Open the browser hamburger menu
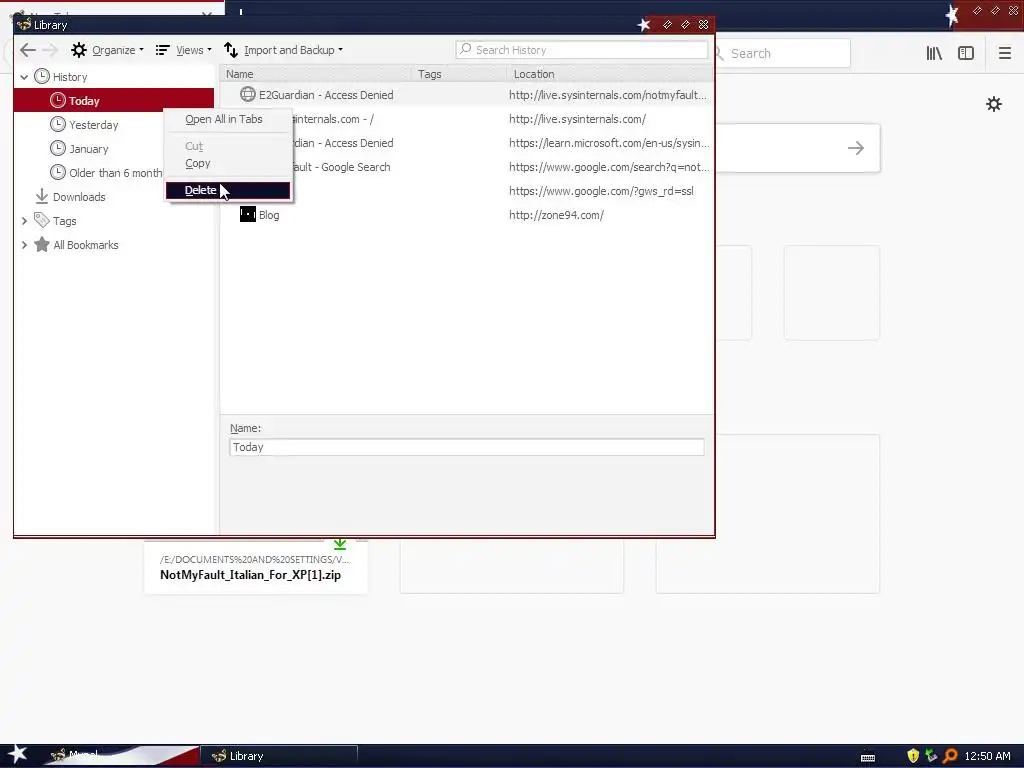Screen dimensions: 1024x768 click(1005, 54)
